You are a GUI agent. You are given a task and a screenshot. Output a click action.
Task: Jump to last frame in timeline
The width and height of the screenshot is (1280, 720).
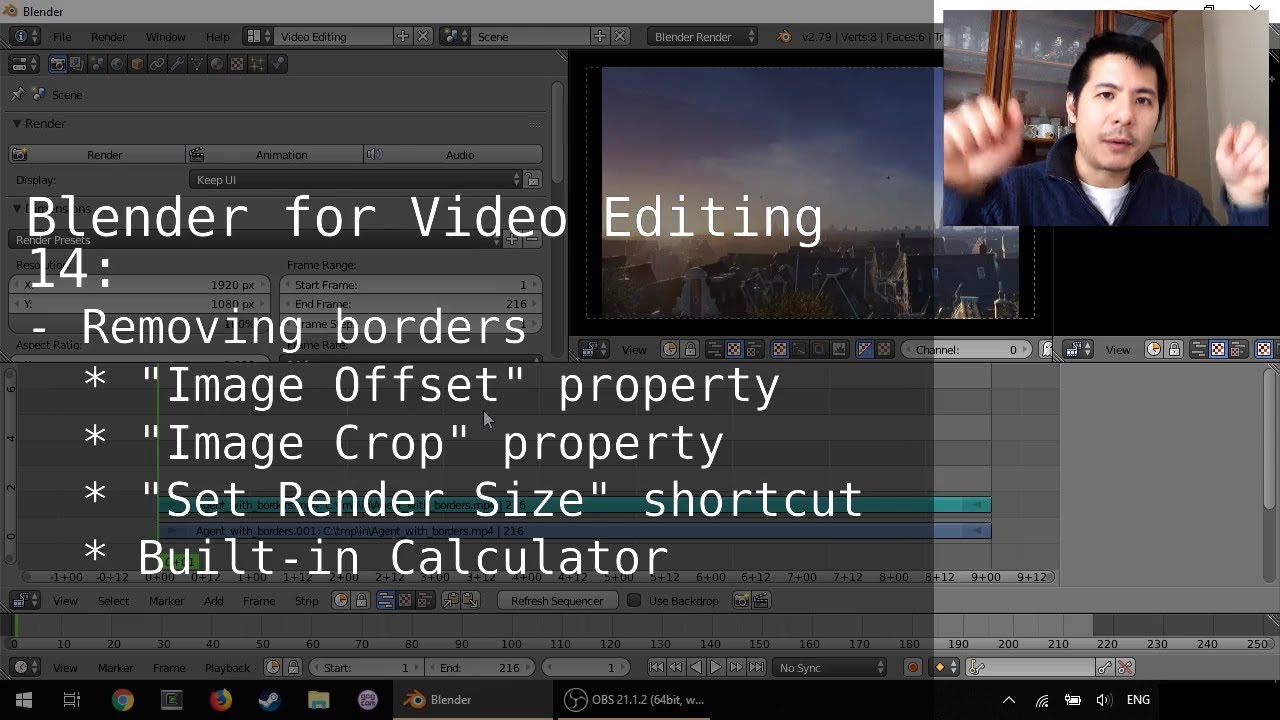(756, 667)
